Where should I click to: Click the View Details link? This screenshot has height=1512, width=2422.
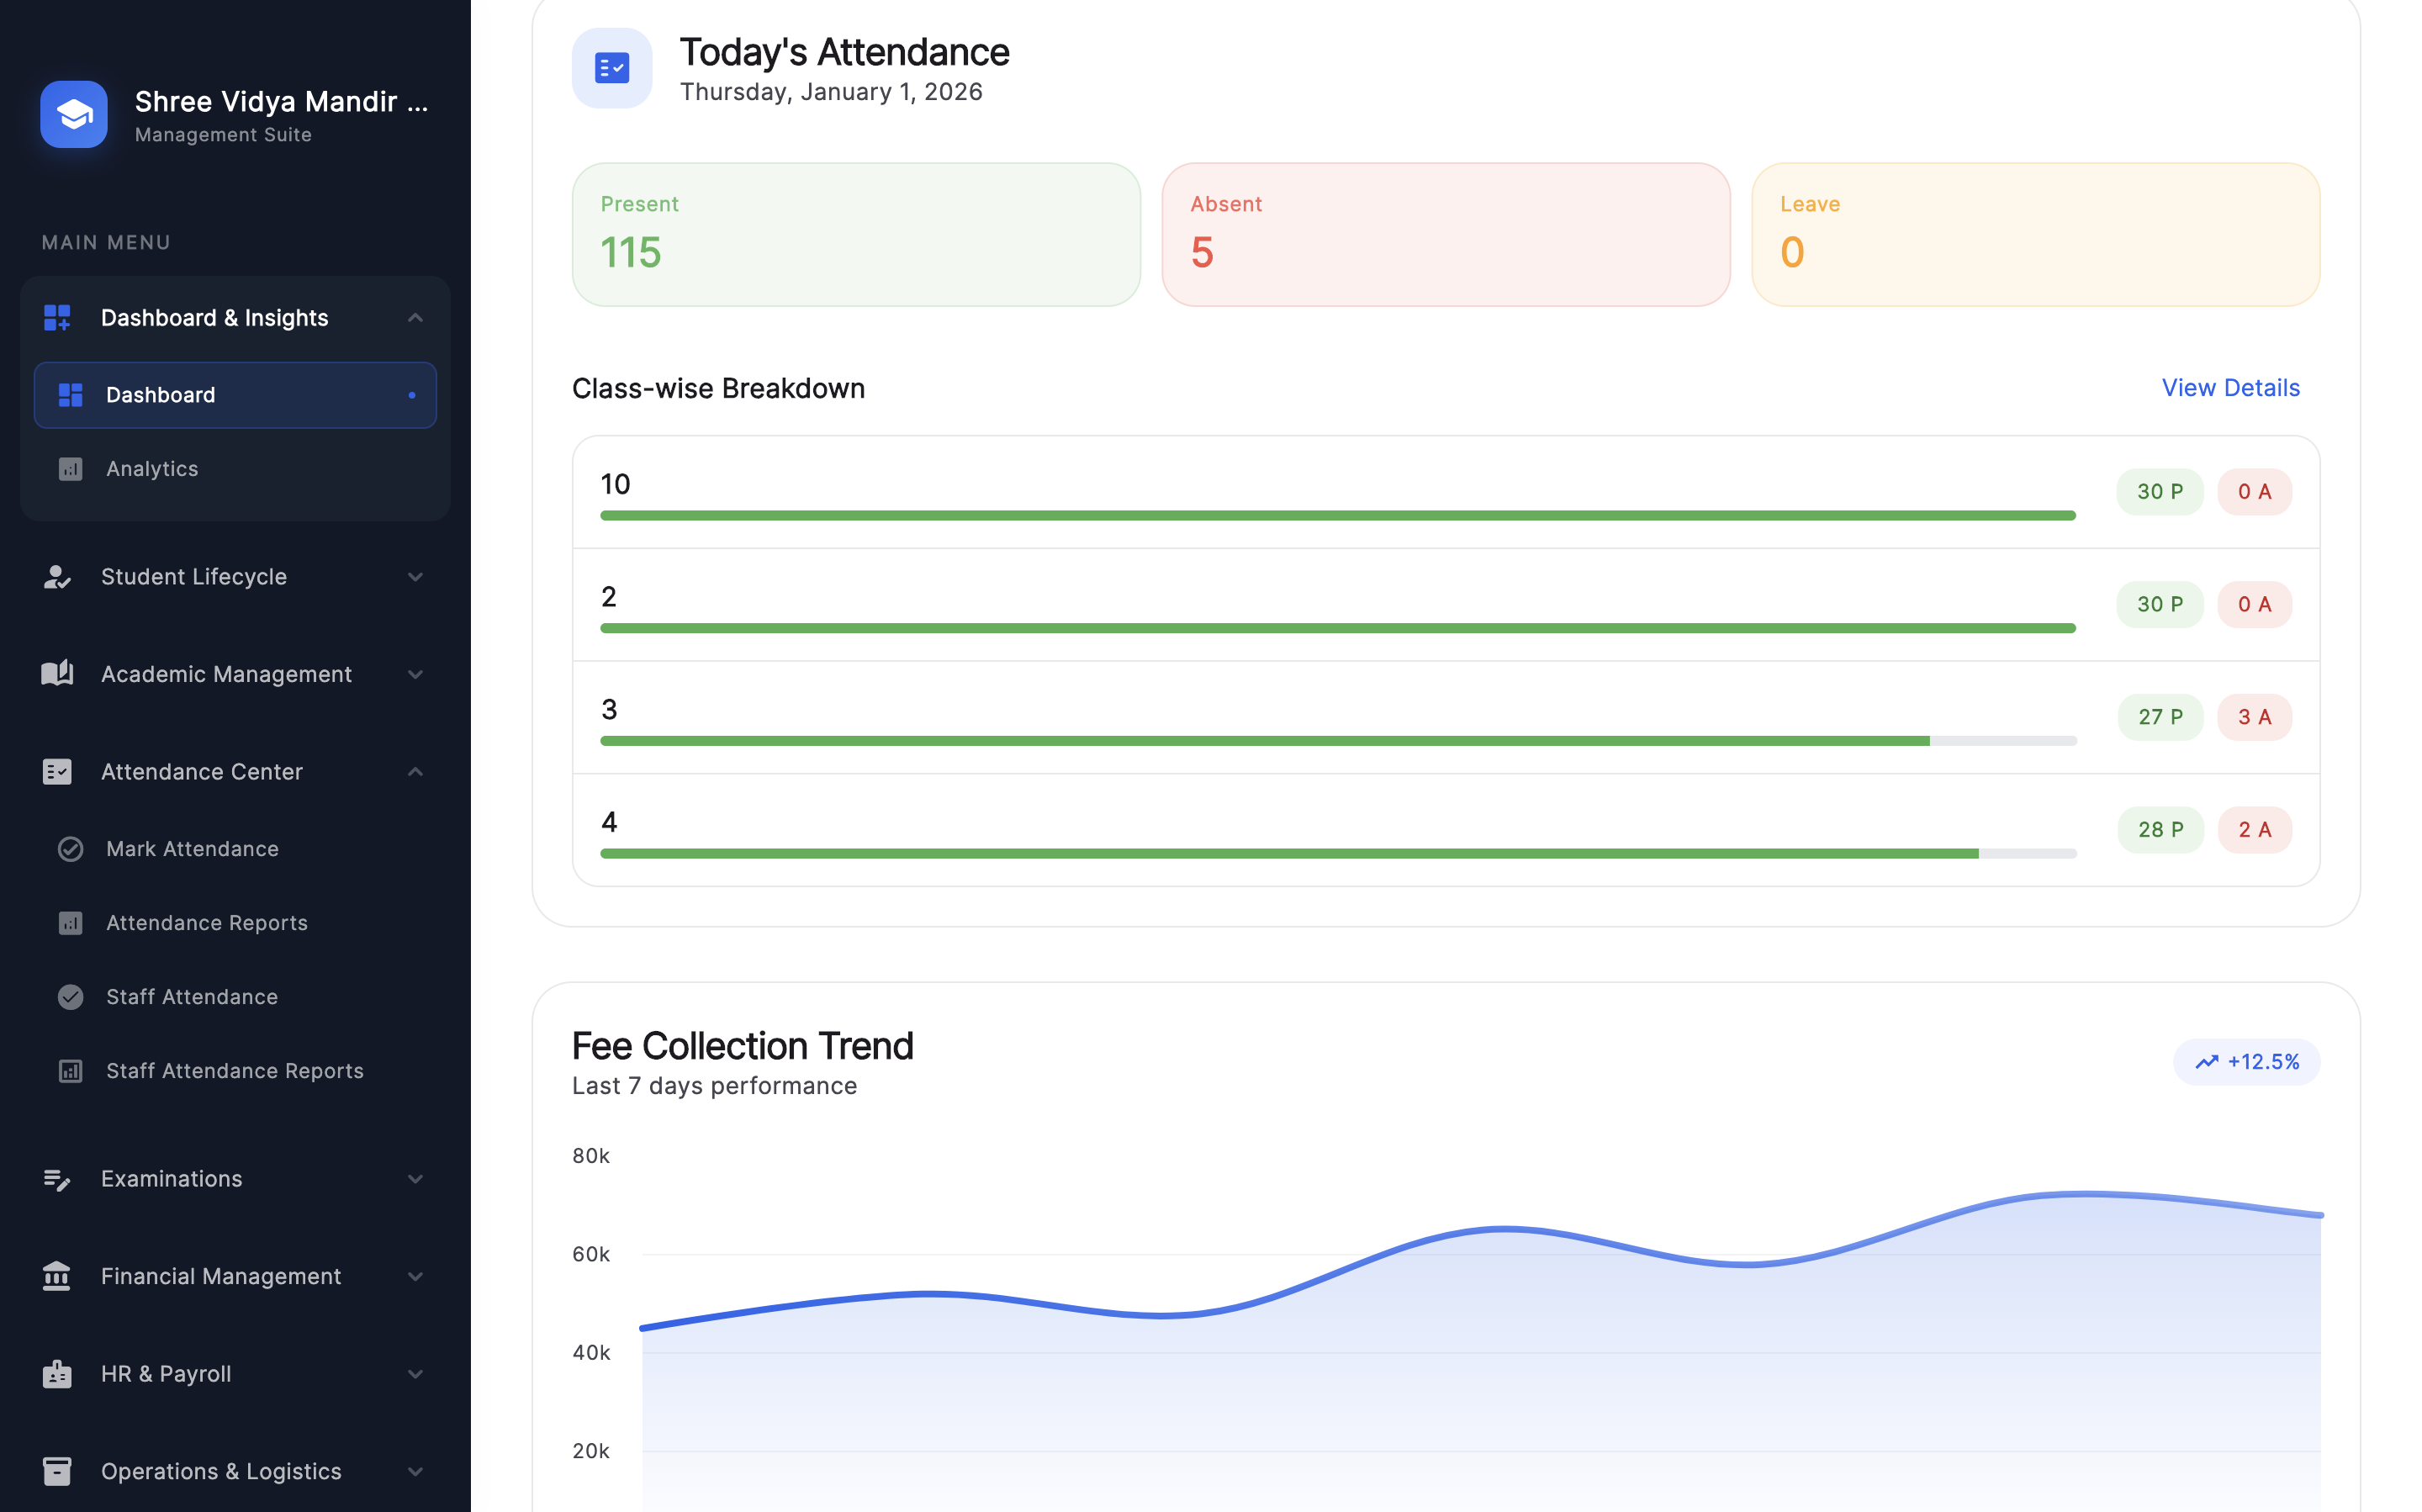pyautogui.click(x=2230, y=388)
